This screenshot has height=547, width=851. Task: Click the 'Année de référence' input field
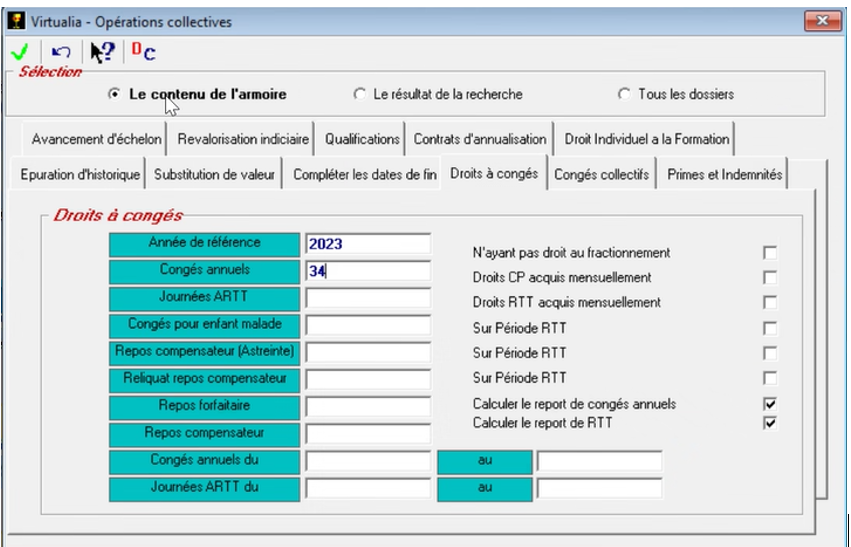[x=367, y=244]
